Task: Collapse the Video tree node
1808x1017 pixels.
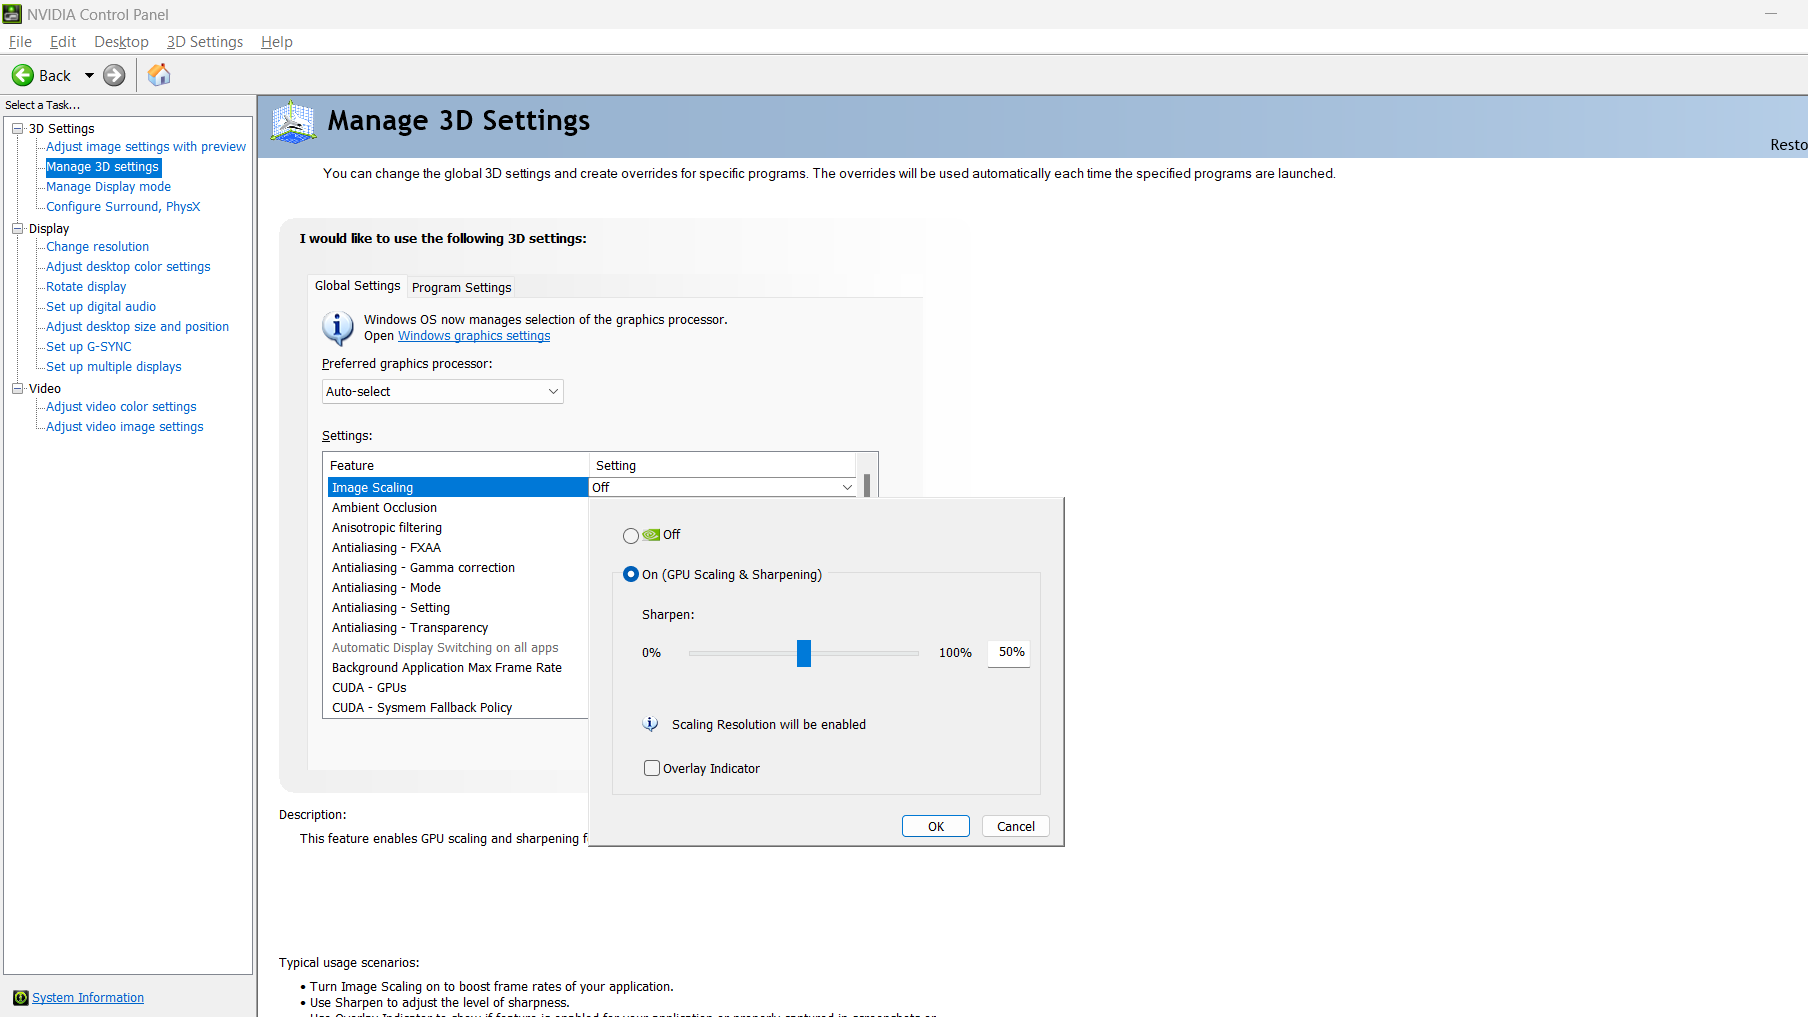Action: click(17, 388)
